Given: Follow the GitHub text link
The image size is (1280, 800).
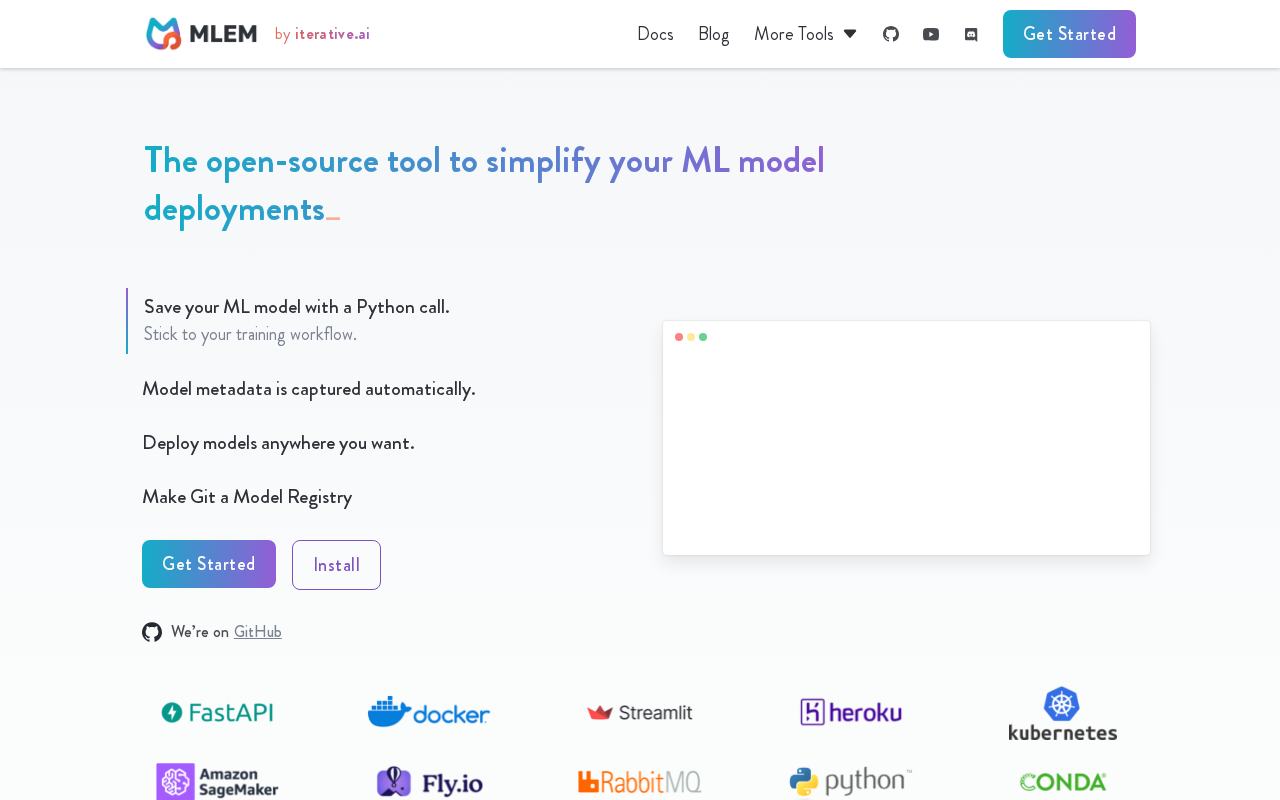Looking at the screenshot, I should 258,632.
